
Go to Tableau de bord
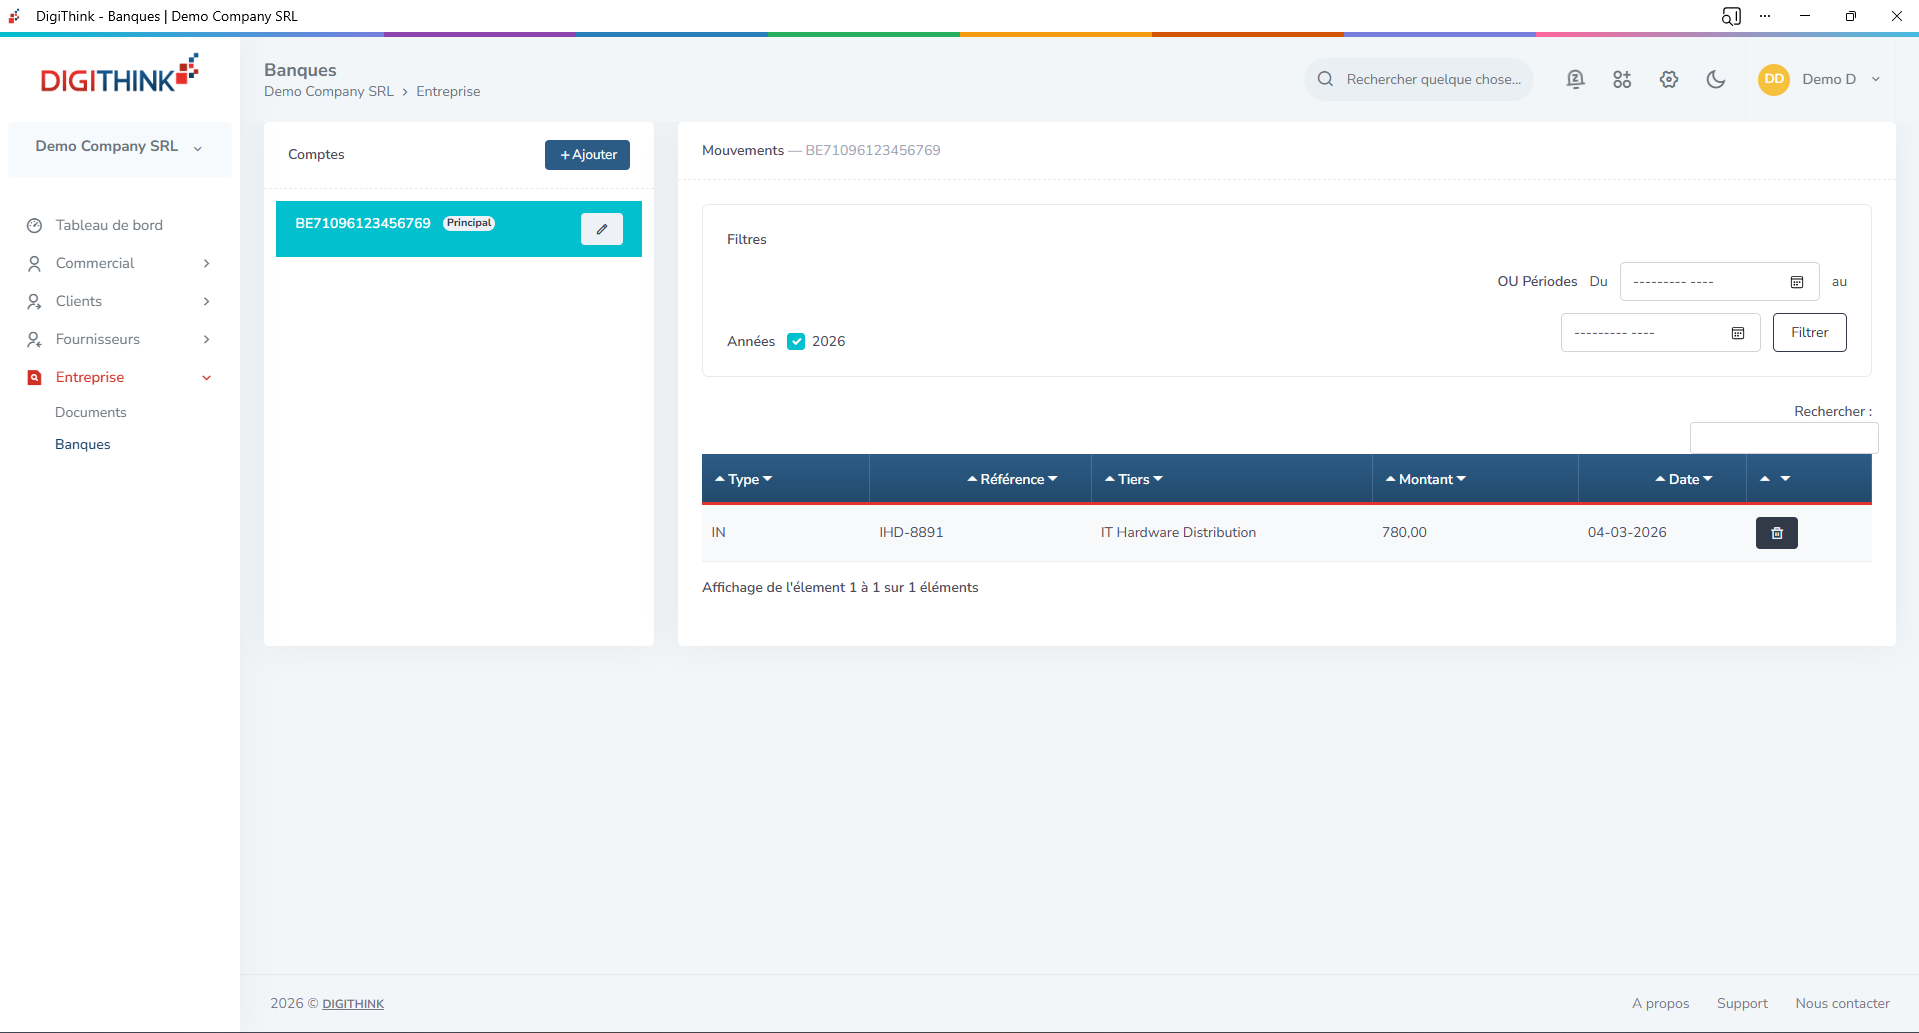[x=109, y=225]
